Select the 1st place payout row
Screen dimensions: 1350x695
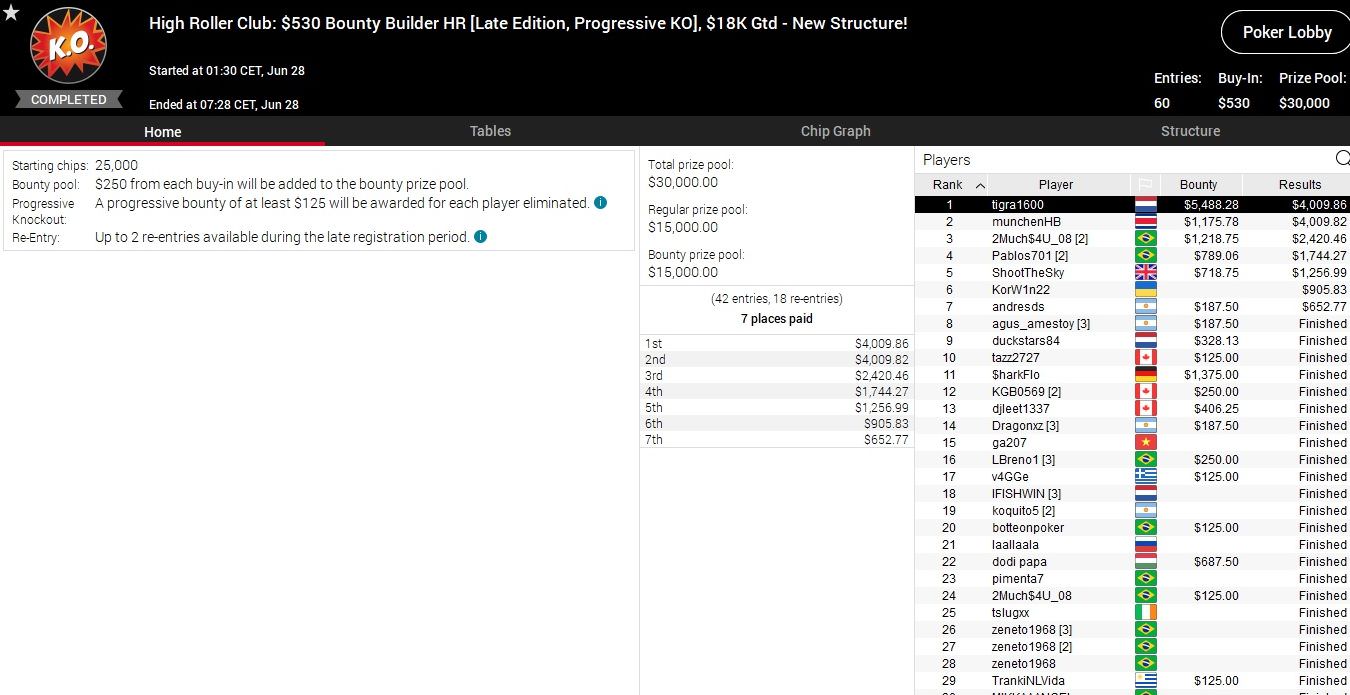(x=776, y=344)
